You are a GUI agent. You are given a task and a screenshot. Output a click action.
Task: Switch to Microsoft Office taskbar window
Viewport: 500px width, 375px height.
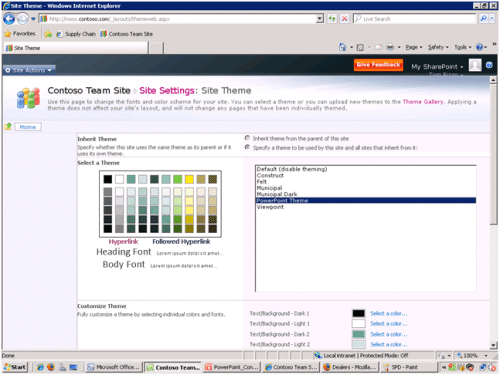[113, 367]
